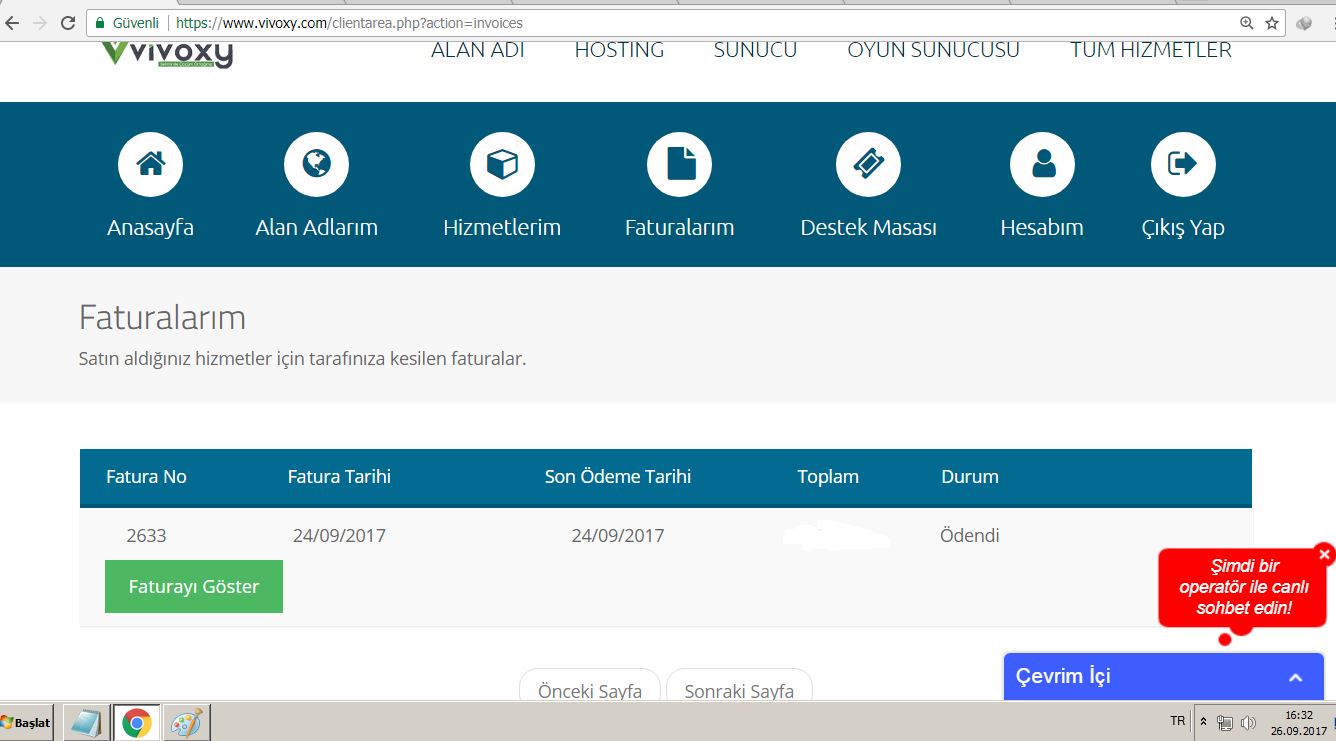Open the TÜM HİZMETLER menu
The height and width of the screenshot is (741, 1336).
[1151, 50]
